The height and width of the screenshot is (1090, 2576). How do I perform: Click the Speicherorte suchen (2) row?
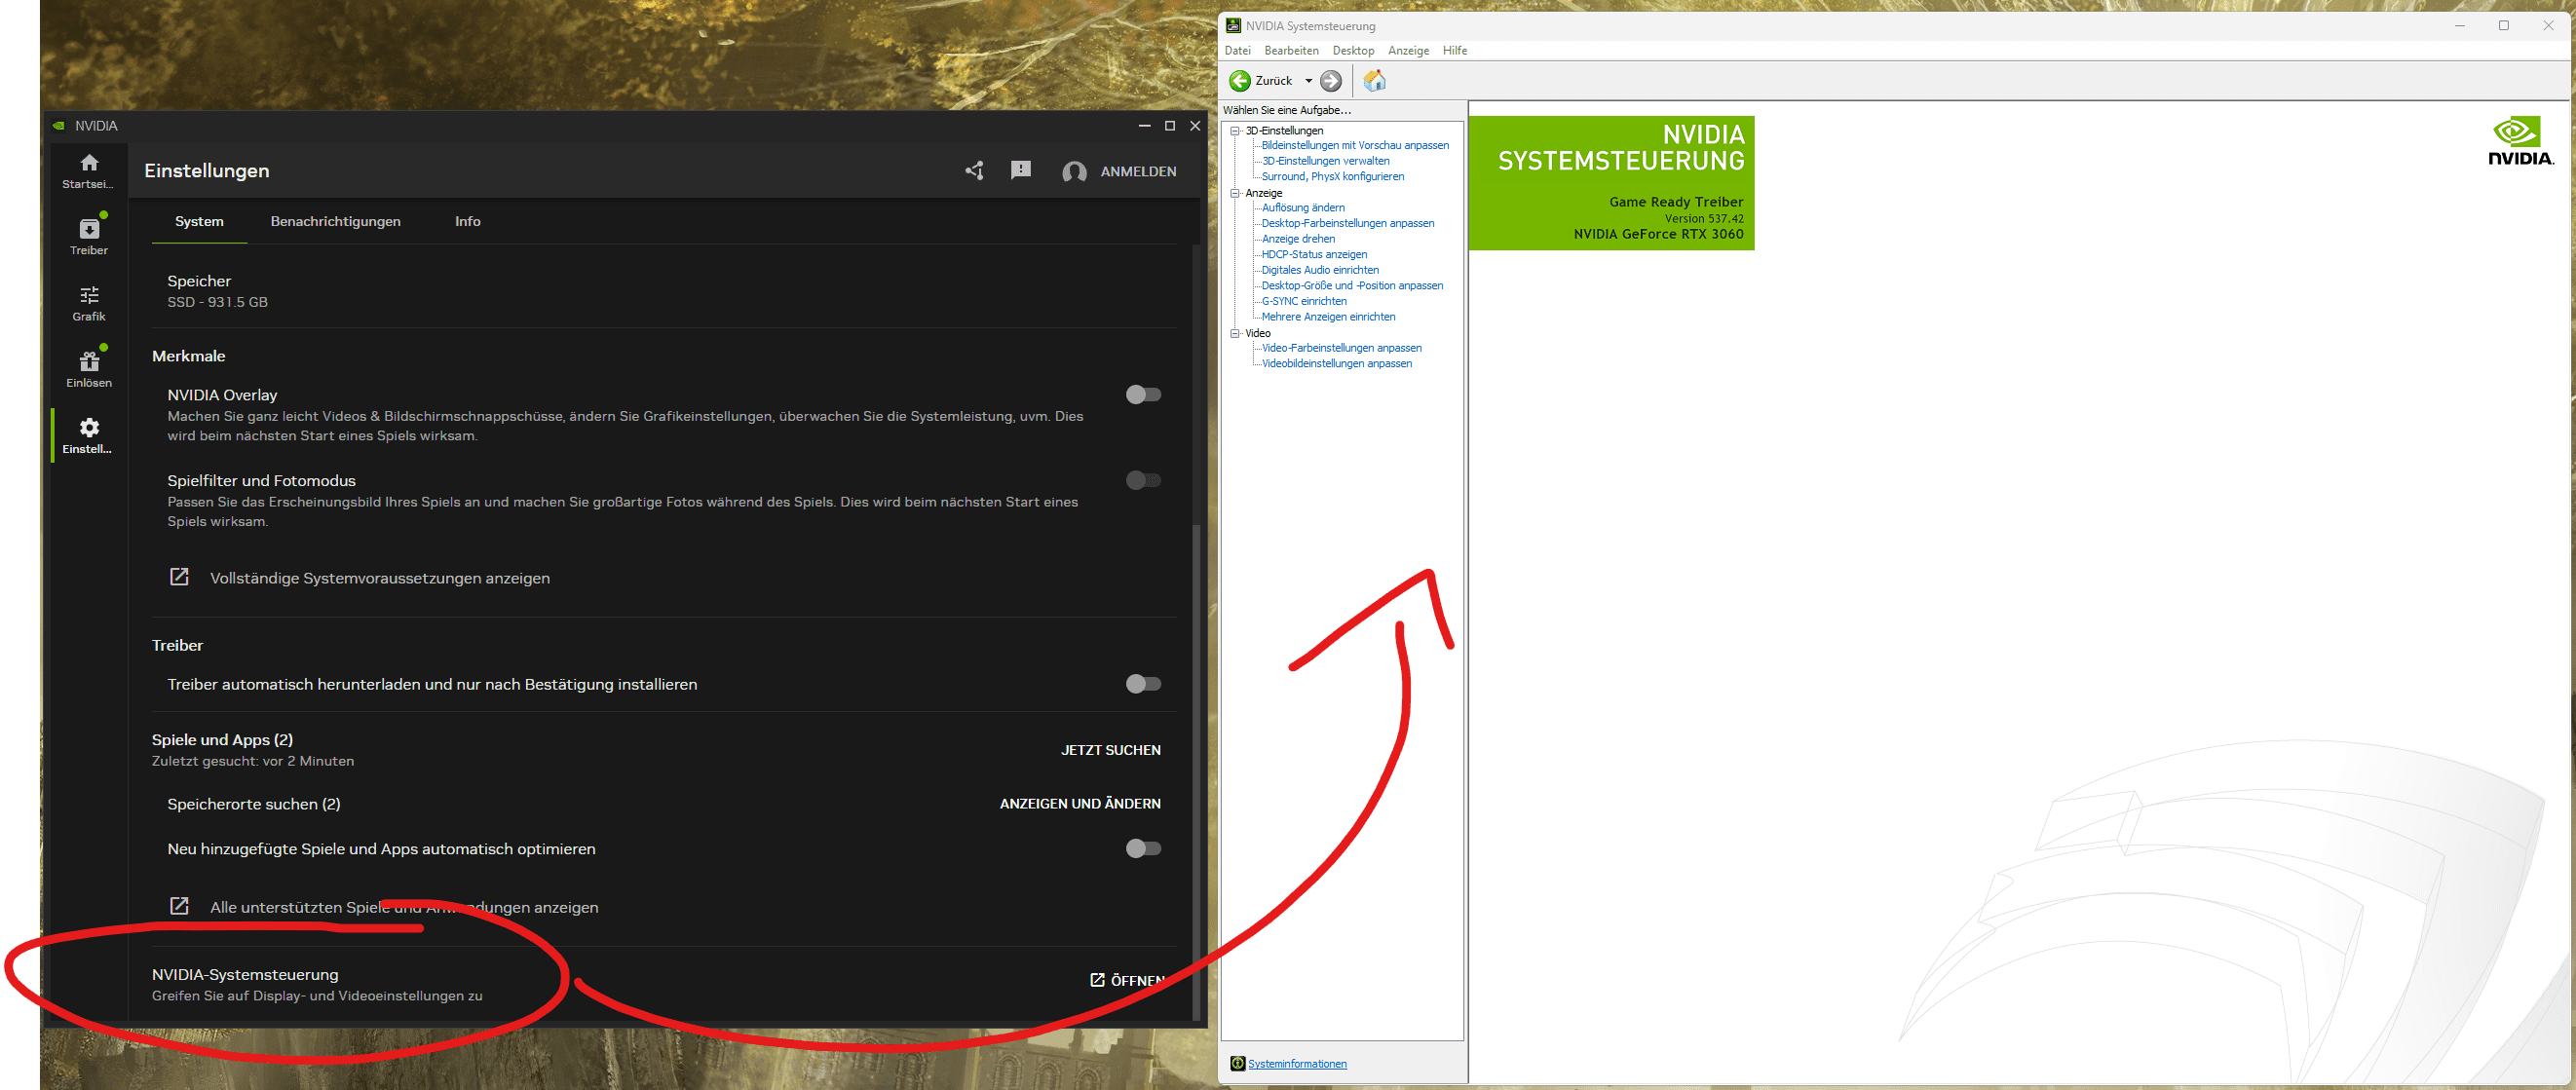click(x=664, y=804)
